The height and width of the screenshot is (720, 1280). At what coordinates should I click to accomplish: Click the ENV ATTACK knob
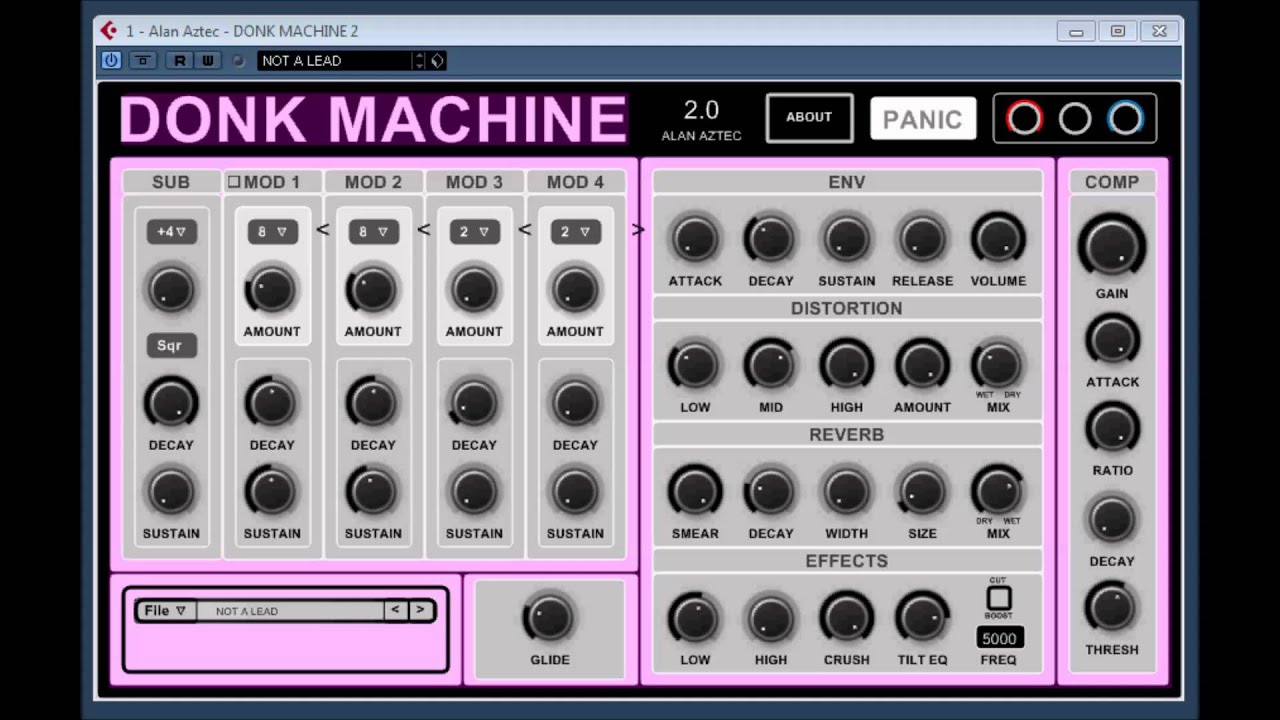[695, 239]
